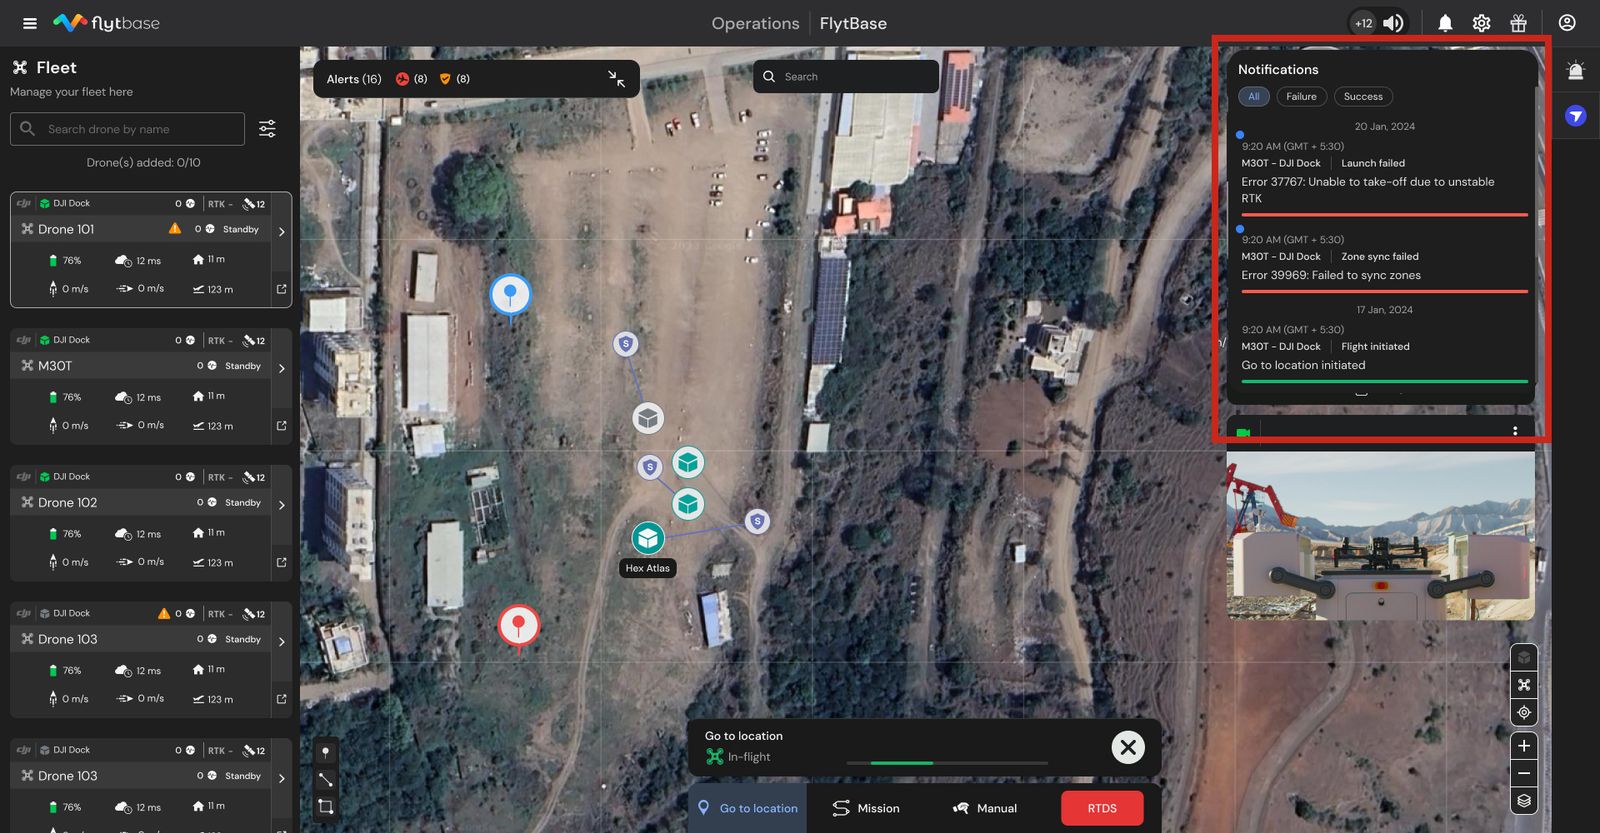This screenshot has width=1600, height=833.
Task: Click the Go to location progress bar
Action: click(x=947, y=763)
